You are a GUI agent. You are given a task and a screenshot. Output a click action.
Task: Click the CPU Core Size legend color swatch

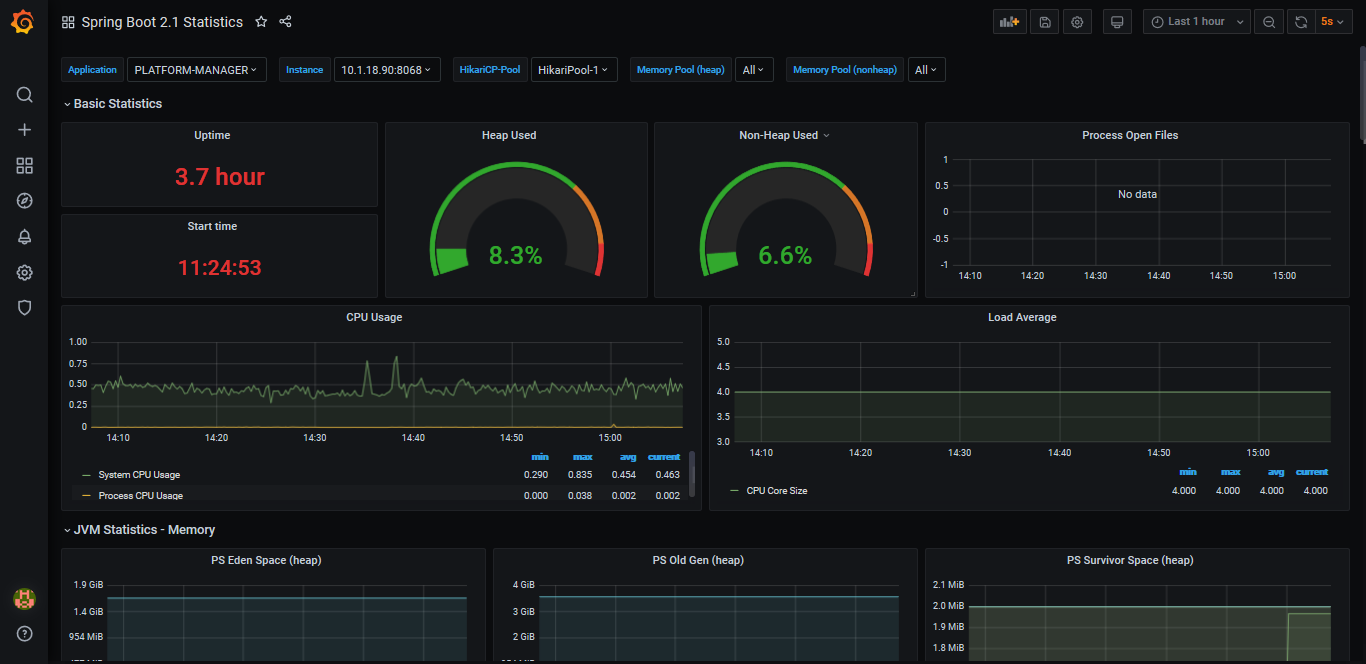(x=735, y=491)
